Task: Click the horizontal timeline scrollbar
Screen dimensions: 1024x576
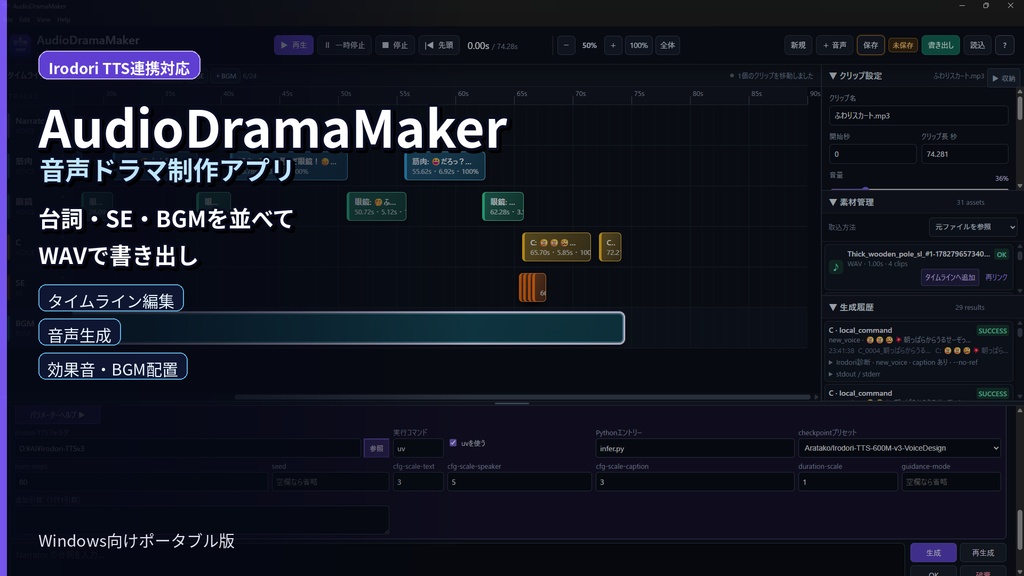Action: click(x=522, y=396)
